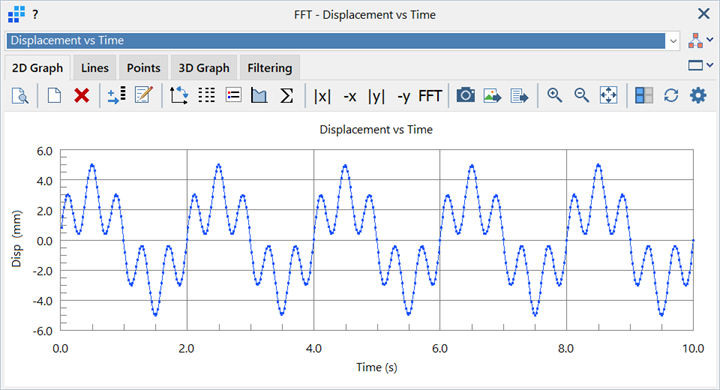Close the FFT window
This screenshot has height=390, width=720.
coord(703,14)
